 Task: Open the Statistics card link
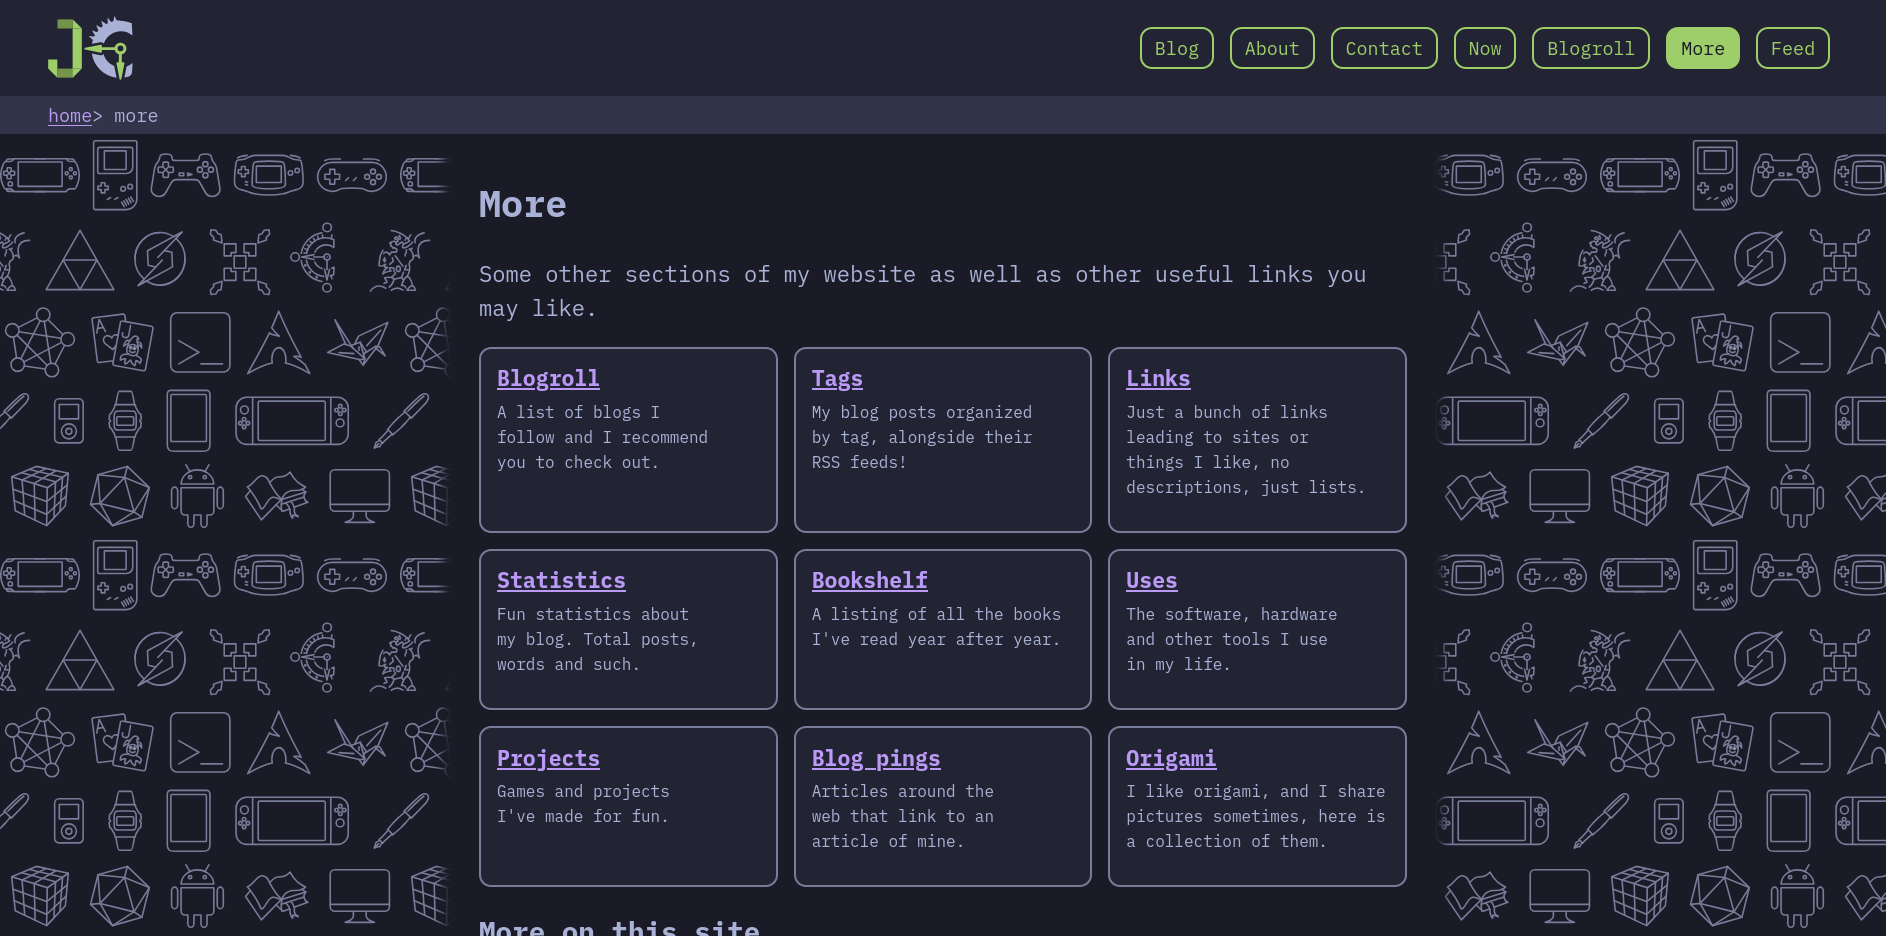(561, 581)
